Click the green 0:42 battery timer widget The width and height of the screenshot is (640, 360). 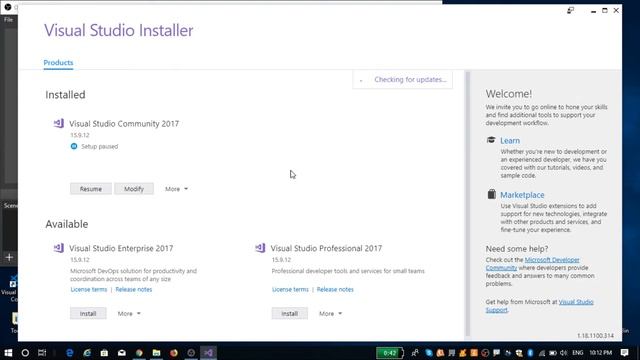pos(389,353)
